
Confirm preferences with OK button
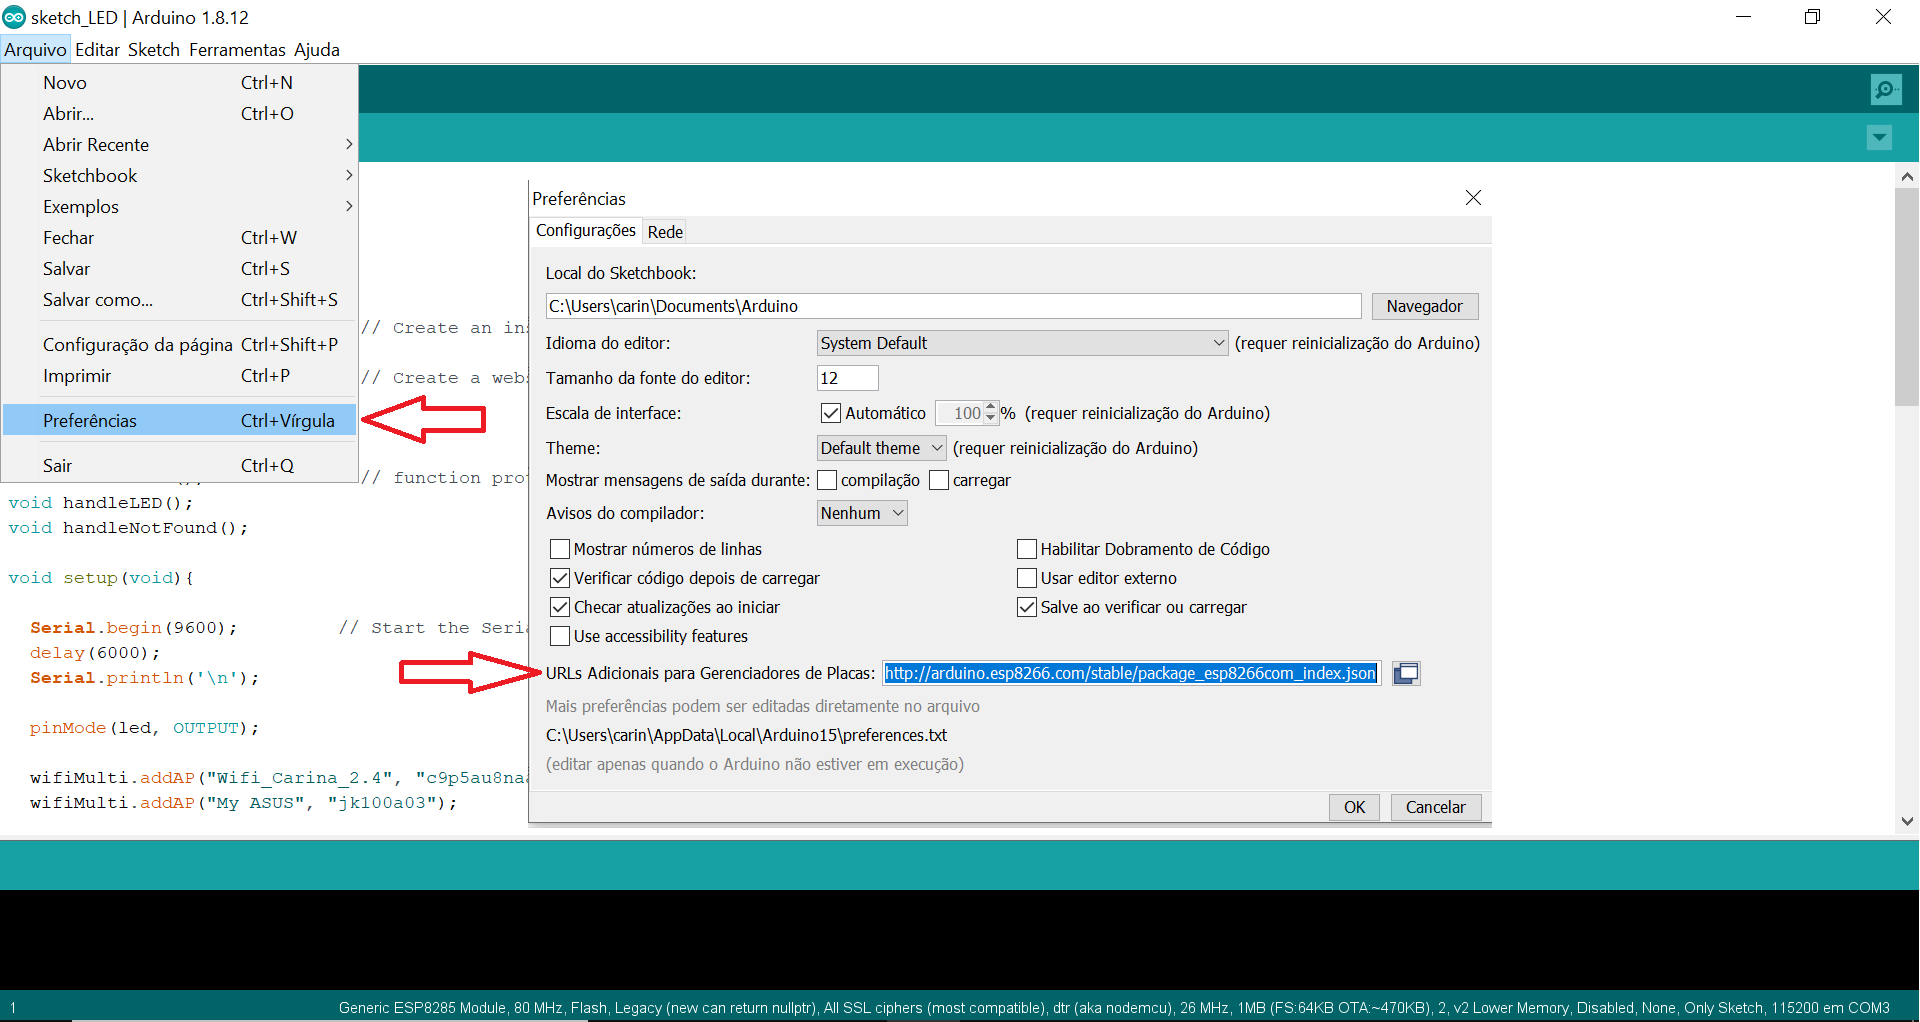click(x=1355, y=807)
